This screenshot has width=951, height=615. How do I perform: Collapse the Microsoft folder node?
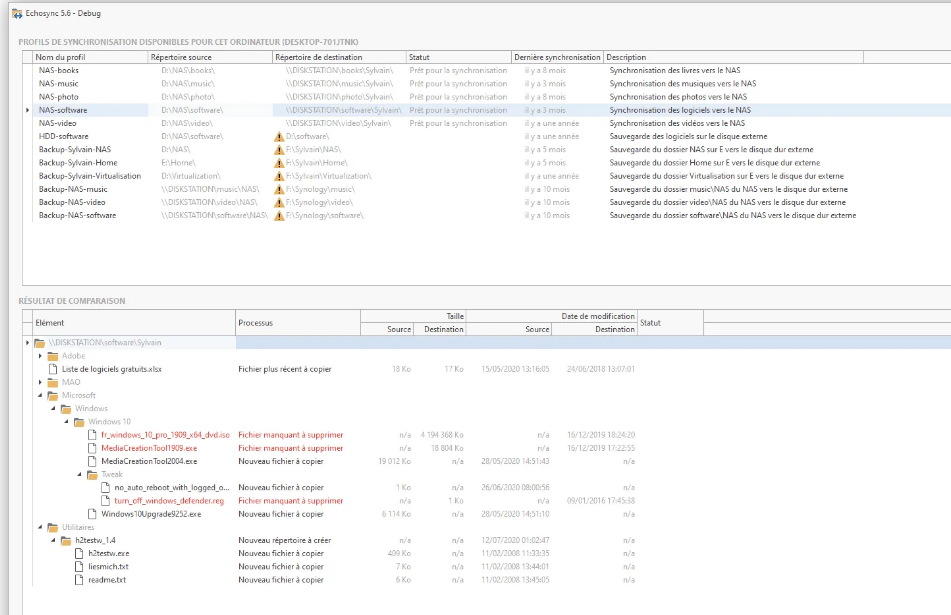tap(41, 395)
